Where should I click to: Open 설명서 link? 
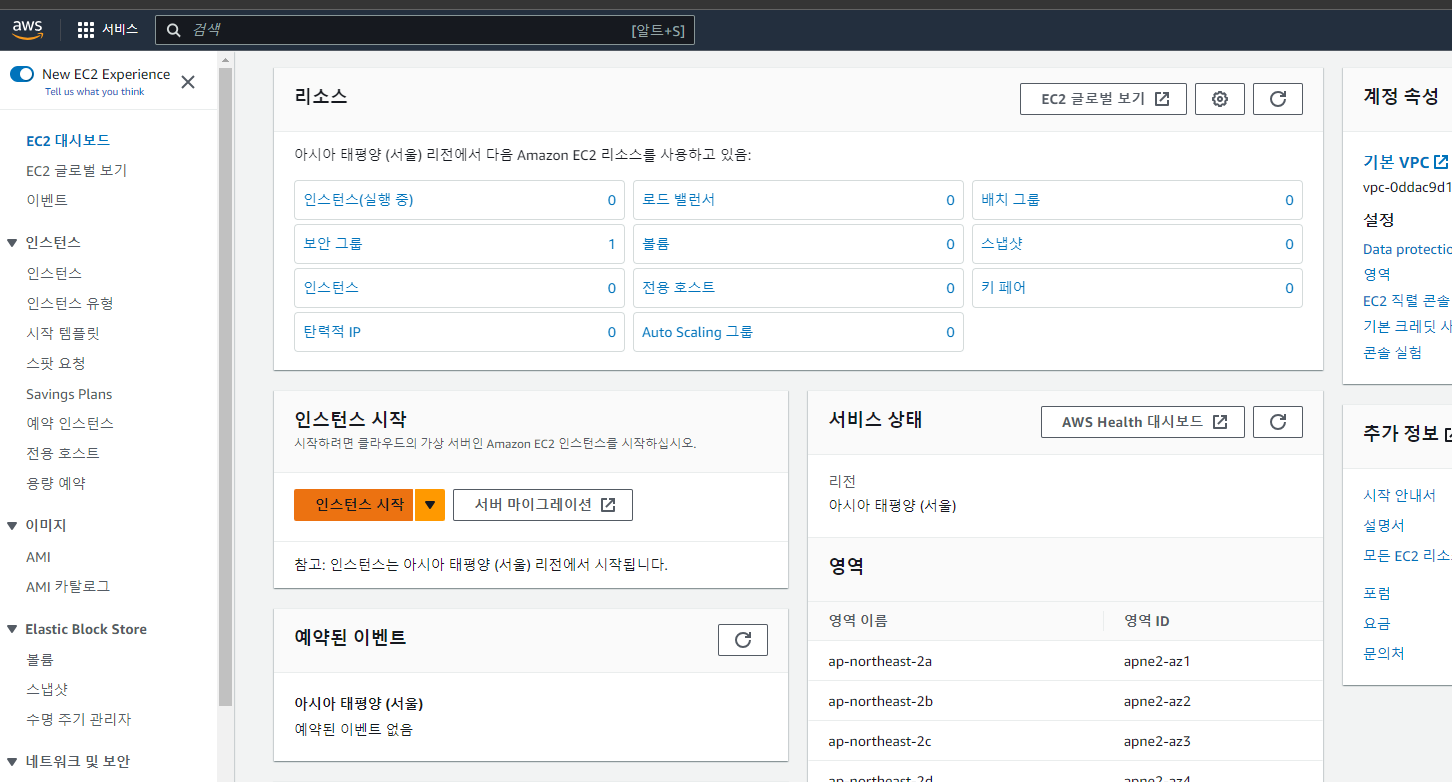pyautogui.click(x=1384, y=525)
